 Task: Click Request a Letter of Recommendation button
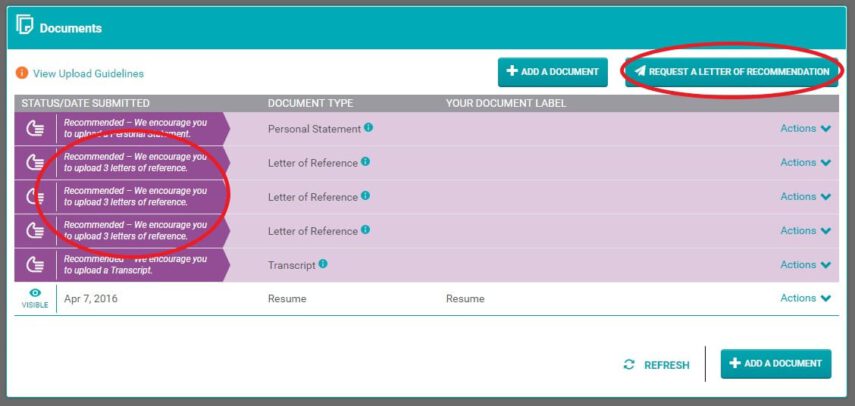point(732,72)
